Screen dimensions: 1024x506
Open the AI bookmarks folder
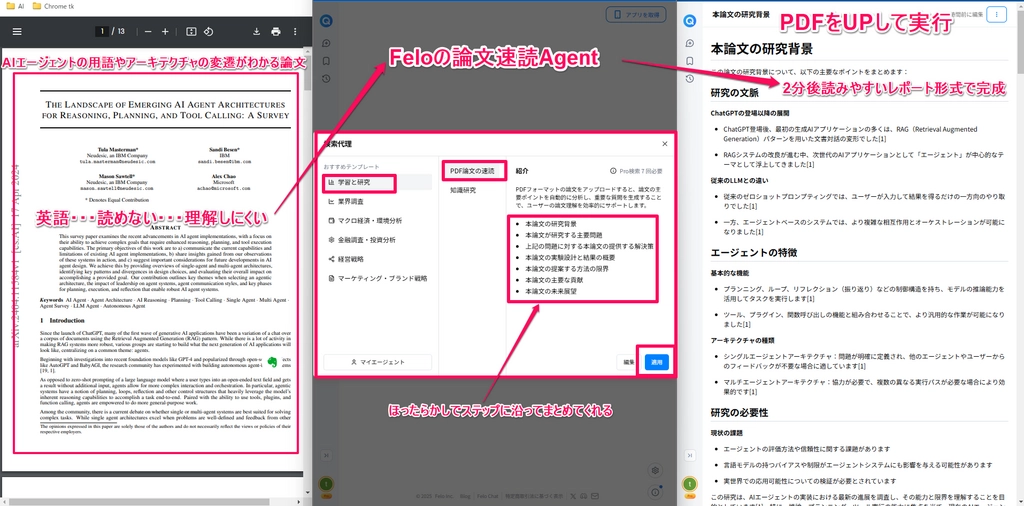coord(15,6)
